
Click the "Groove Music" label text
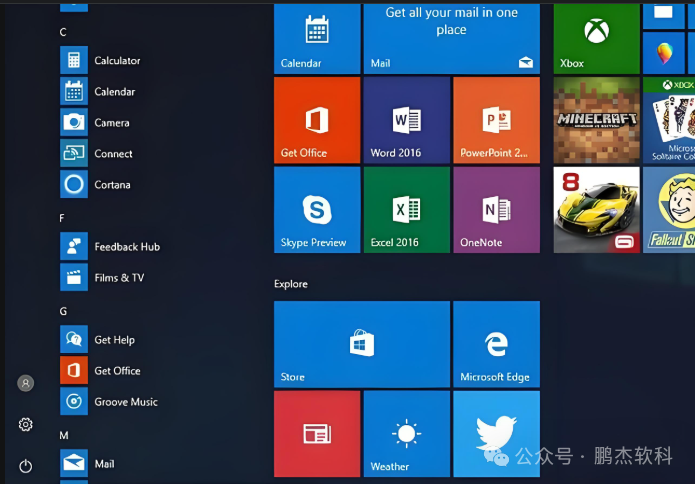pyautogui.click(x=126, y=402)
